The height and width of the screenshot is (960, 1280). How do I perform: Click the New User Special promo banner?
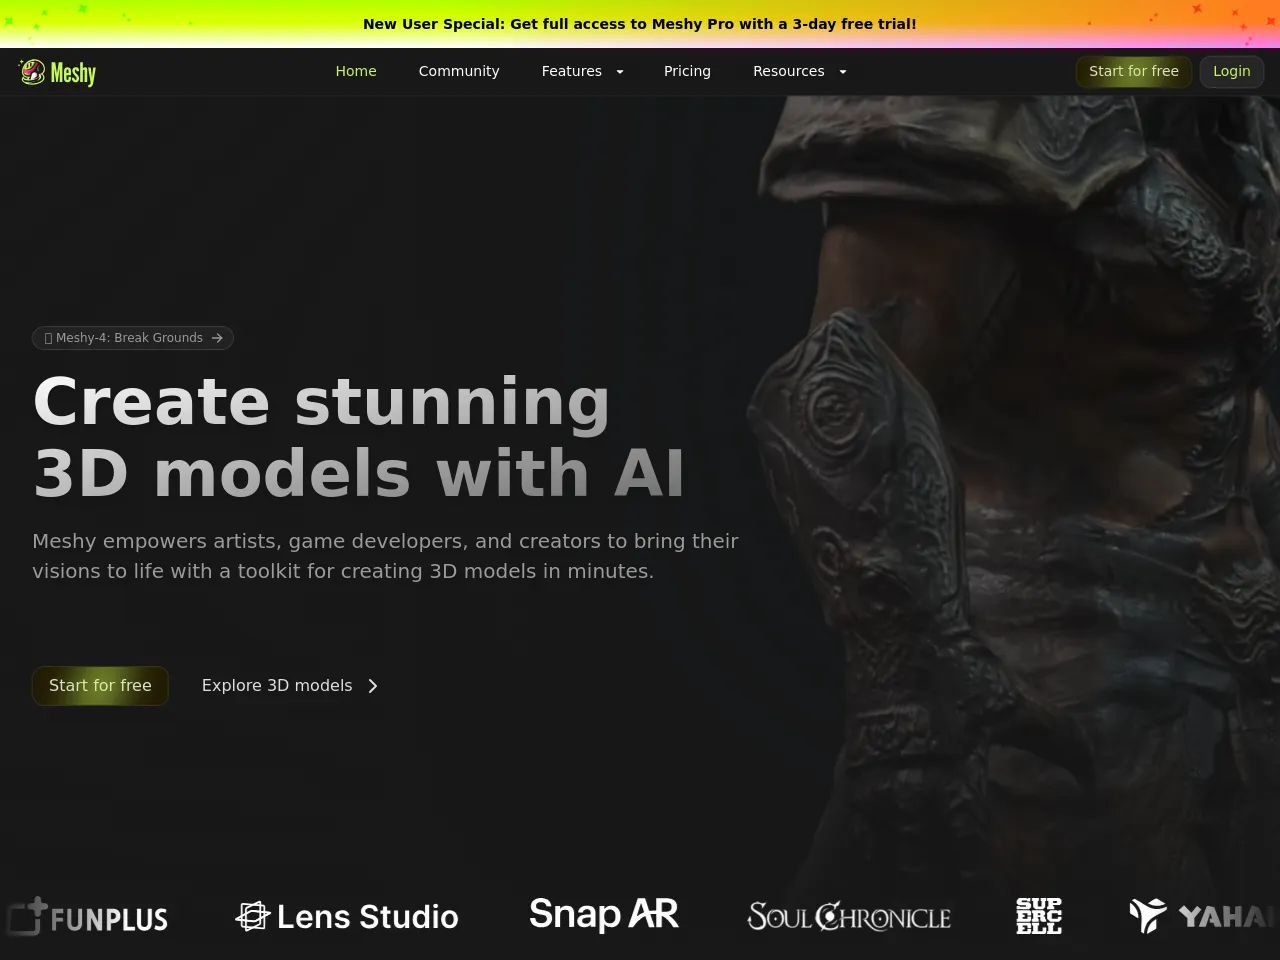coord(640,24)
